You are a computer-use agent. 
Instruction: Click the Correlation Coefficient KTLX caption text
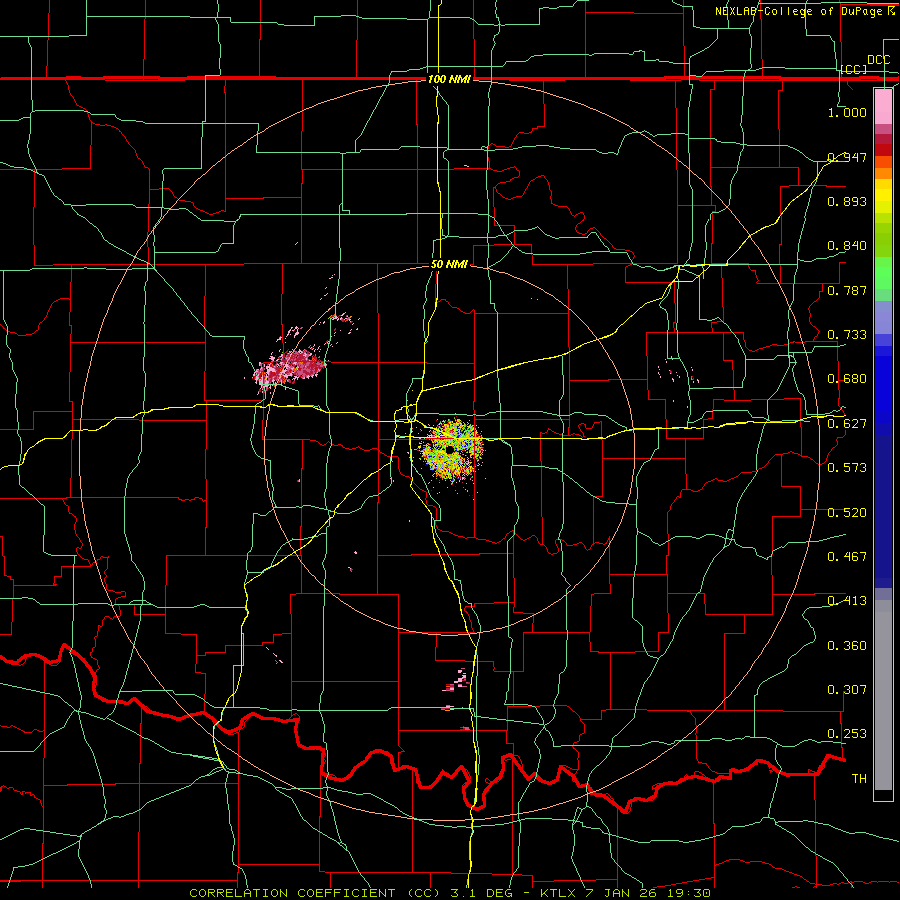pos(450,893)
